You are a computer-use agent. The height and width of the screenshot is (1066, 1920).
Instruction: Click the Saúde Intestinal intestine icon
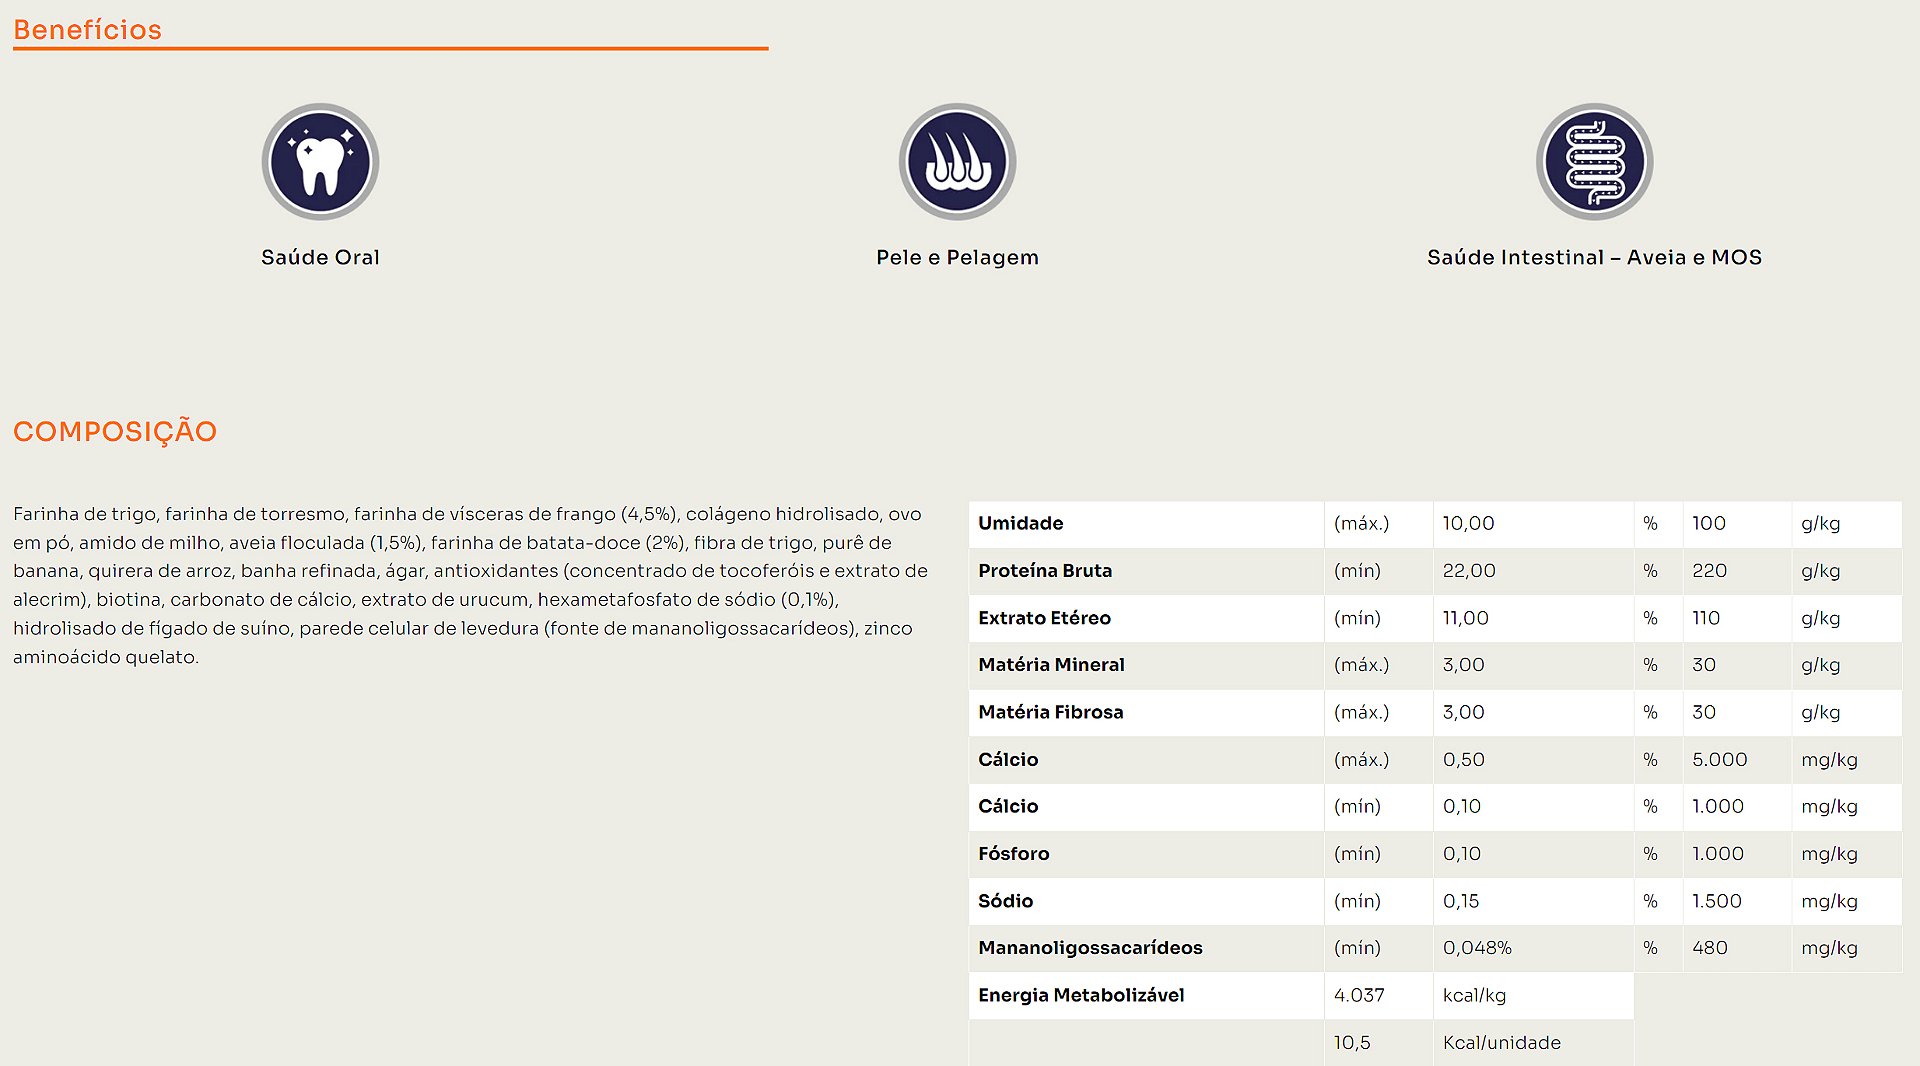[x=1594, y=162]
